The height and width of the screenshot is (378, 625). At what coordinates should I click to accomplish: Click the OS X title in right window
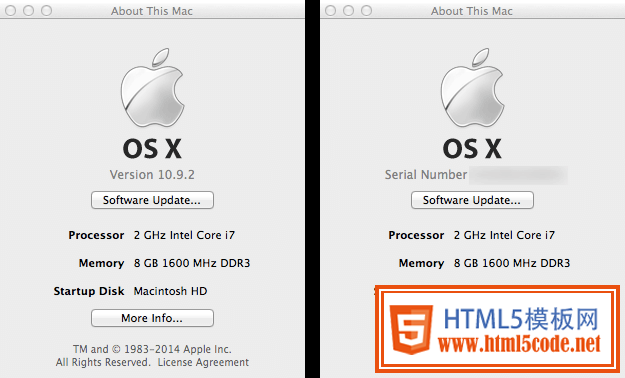click(472, 149)
